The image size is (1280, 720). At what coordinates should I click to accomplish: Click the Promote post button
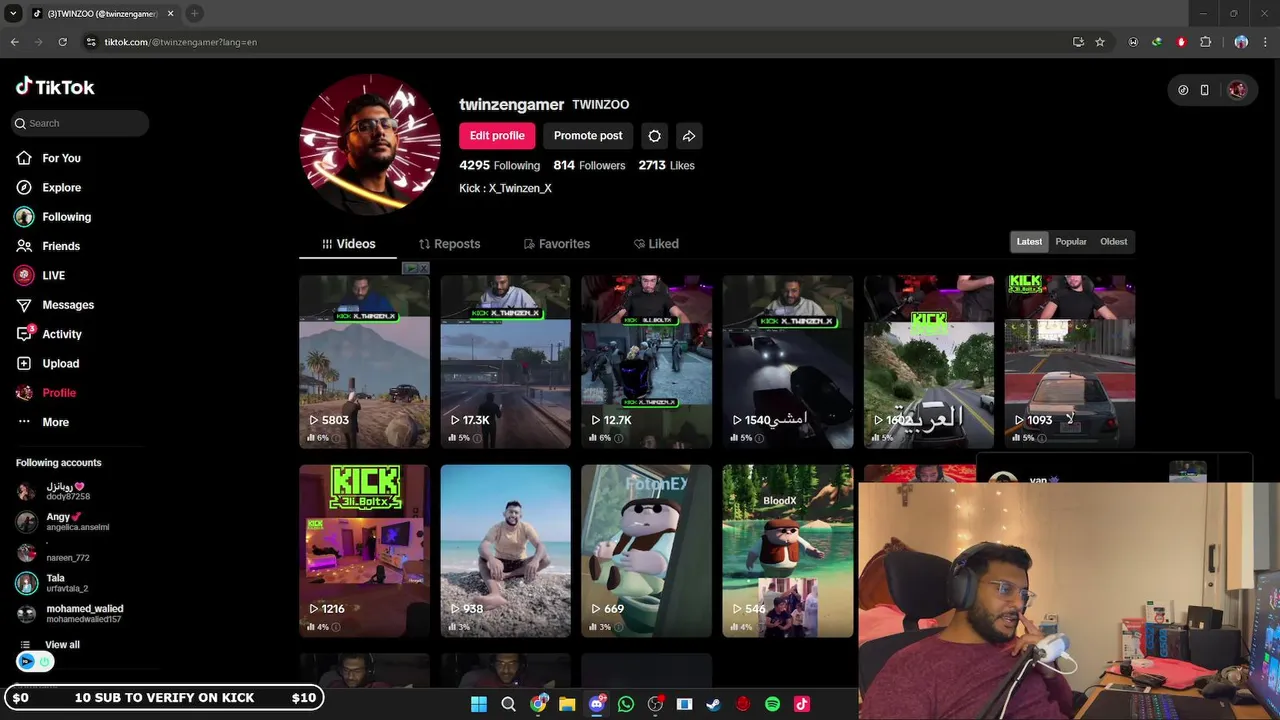pos(588,136)
